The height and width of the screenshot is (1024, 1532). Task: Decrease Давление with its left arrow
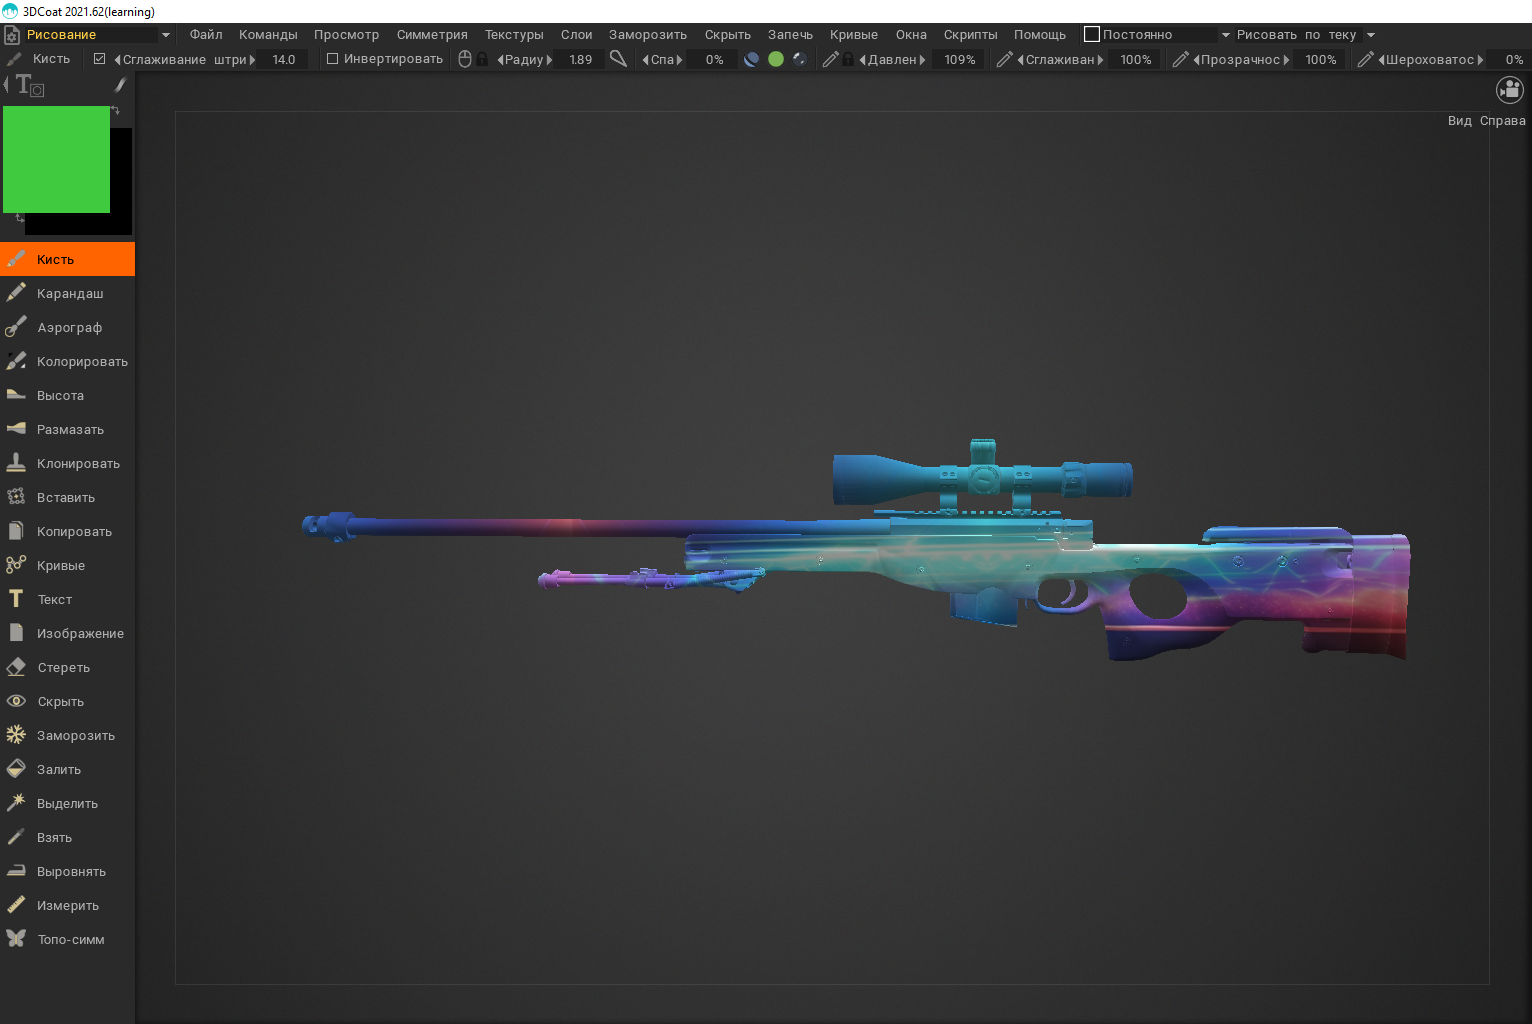[x=862, y=60]
